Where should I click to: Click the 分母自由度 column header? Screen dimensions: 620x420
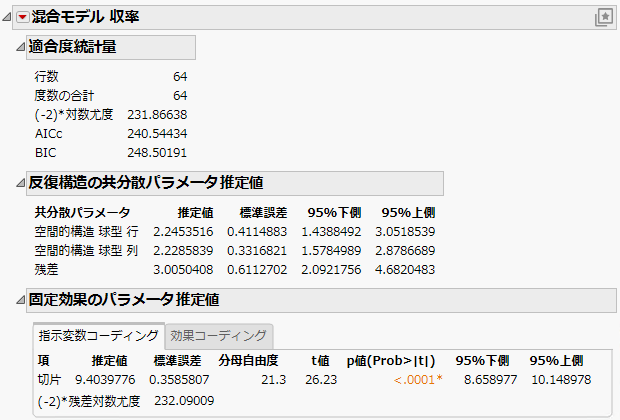[x=248, y=360]
